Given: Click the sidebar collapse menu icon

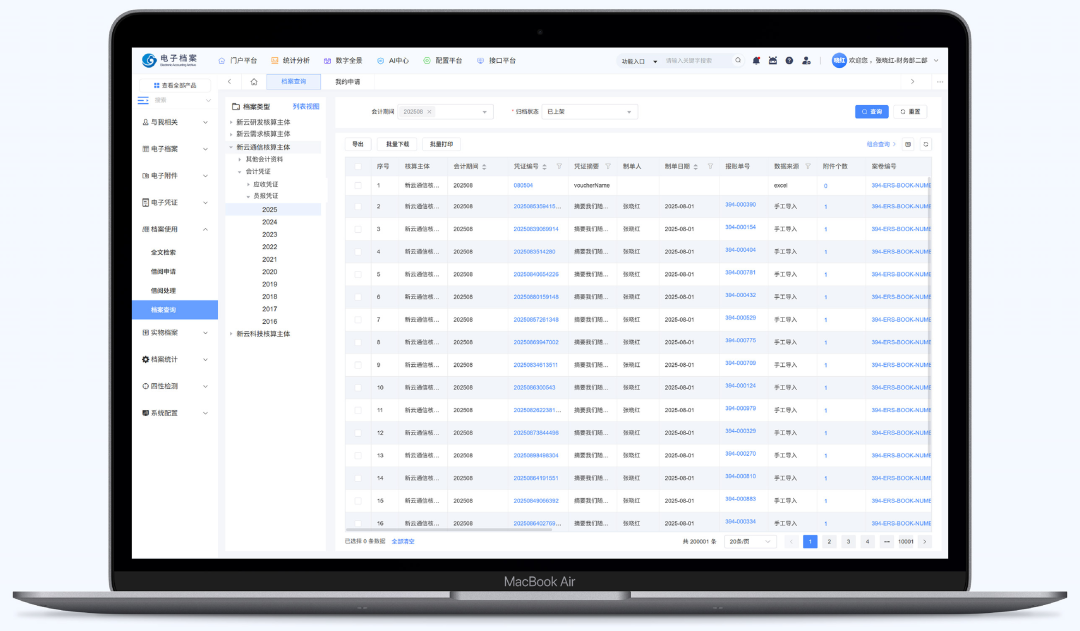Looking at the screenshot, I should point(143,100).
